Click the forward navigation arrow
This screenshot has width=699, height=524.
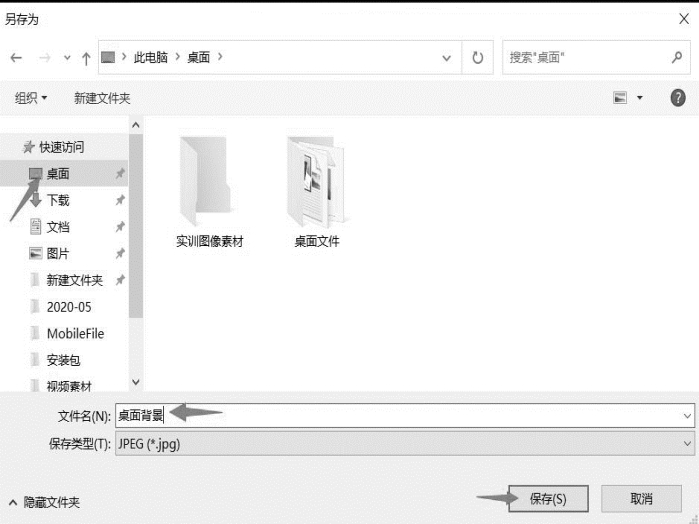tap(45, 58)
